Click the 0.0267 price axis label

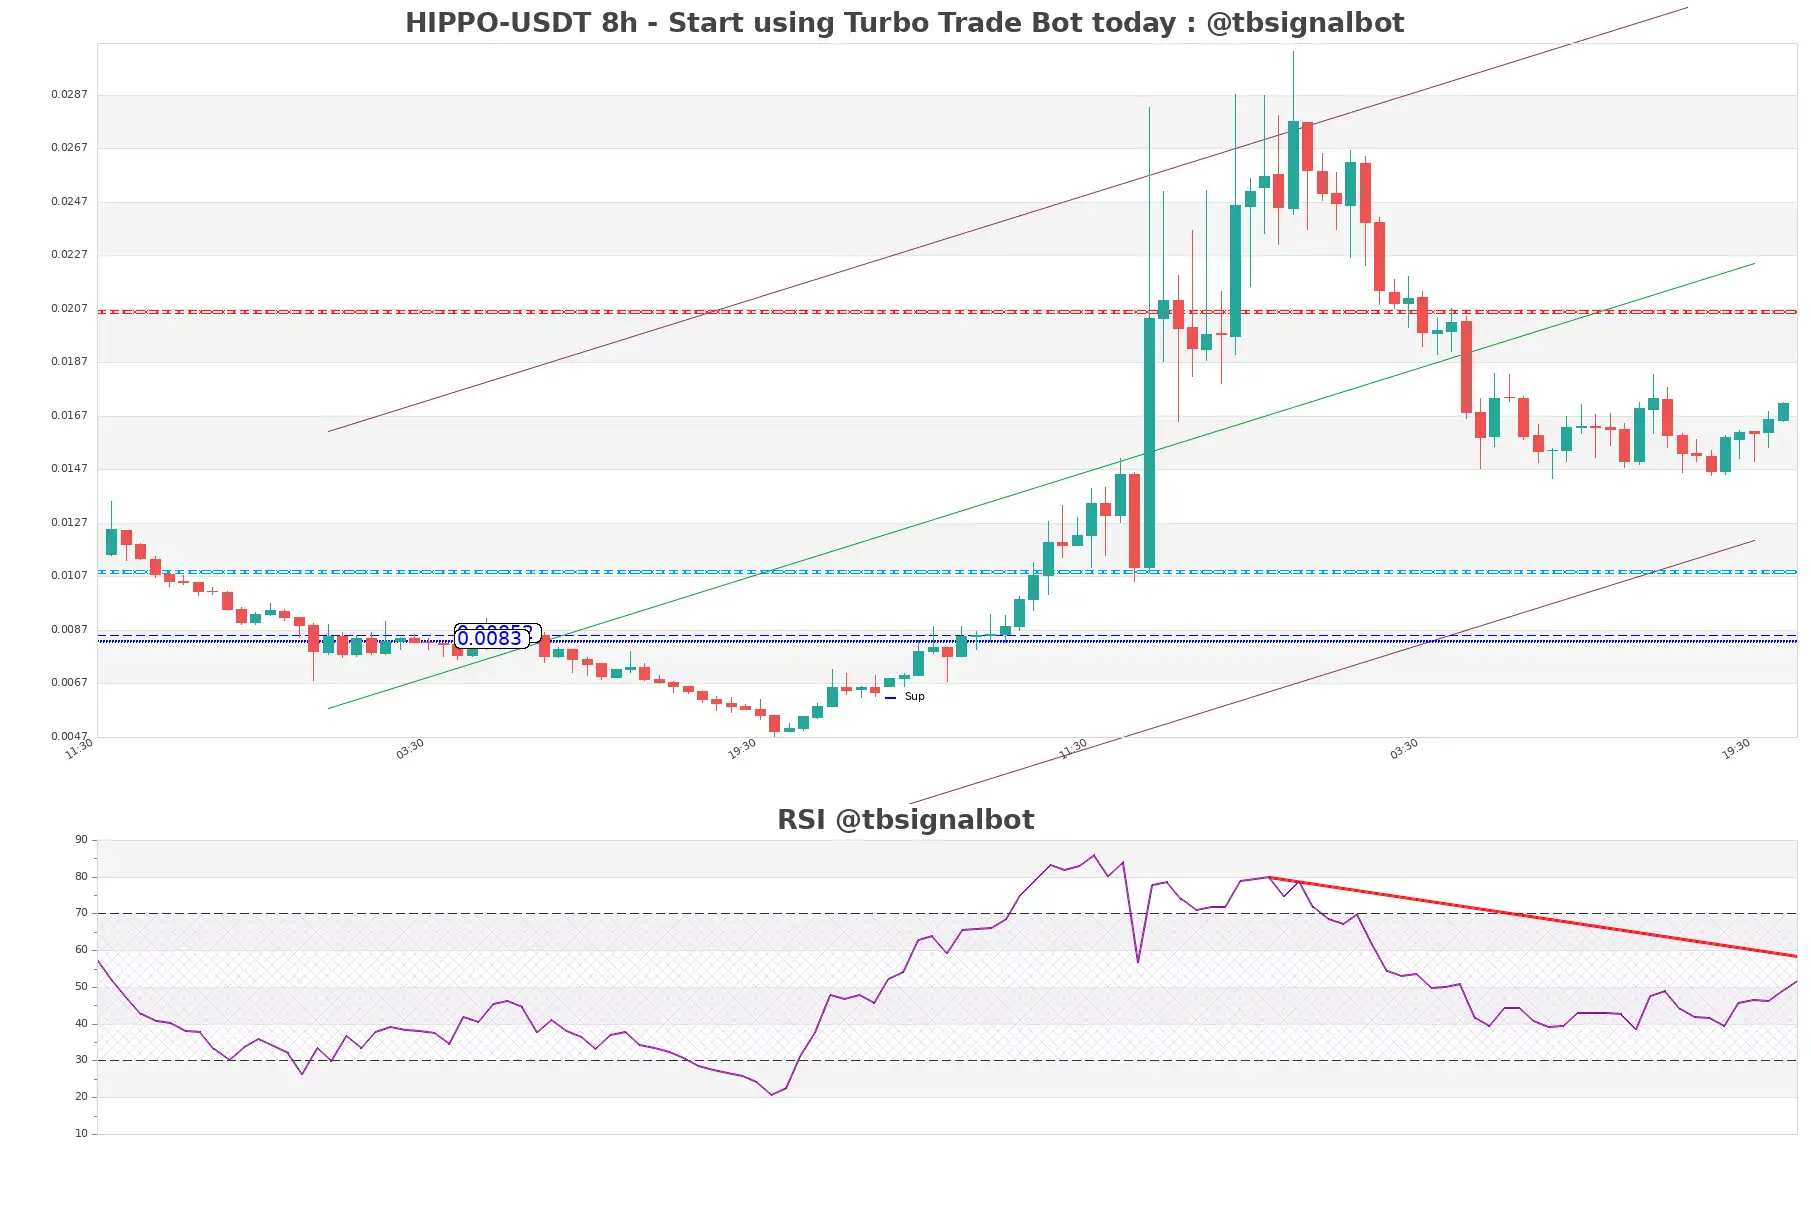click(69, 147)
